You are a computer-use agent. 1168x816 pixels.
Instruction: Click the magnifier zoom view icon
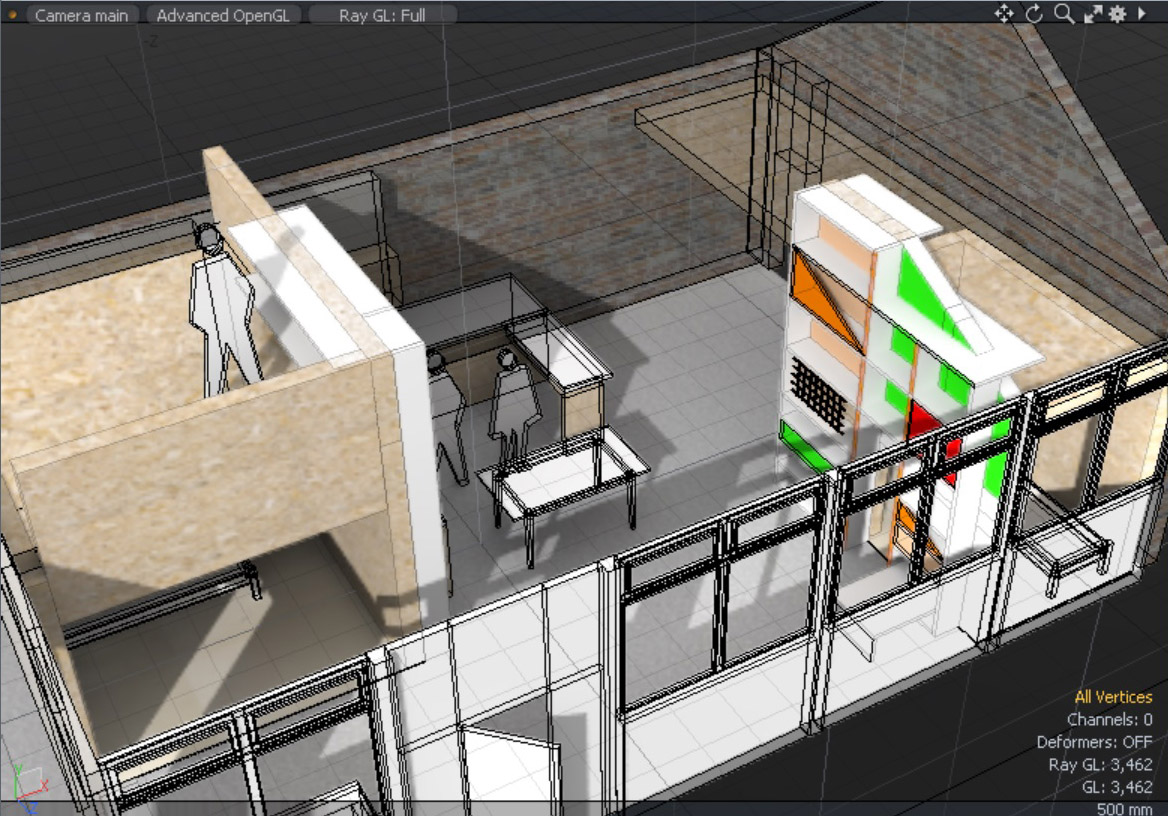[1064, 14]
